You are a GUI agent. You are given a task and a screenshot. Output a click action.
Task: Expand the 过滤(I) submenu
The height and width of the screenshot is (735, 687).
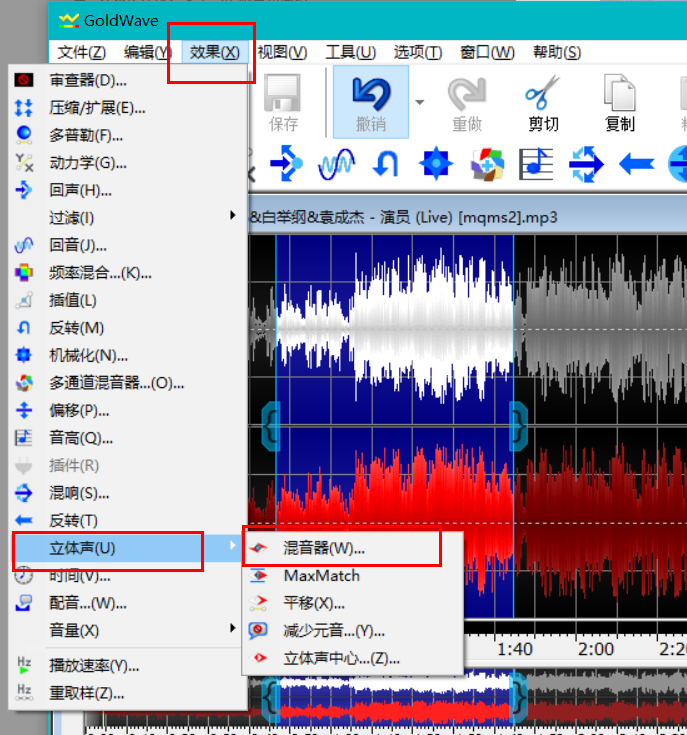[127, 218]
